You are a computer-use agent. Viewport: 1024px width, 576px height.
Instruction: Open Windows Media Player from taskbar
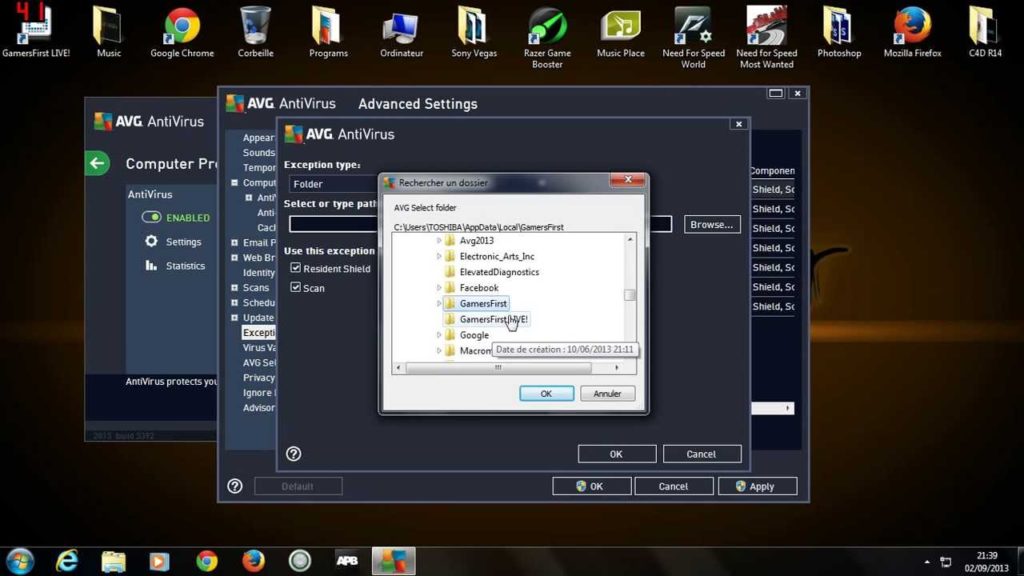[x=159, y=561]
